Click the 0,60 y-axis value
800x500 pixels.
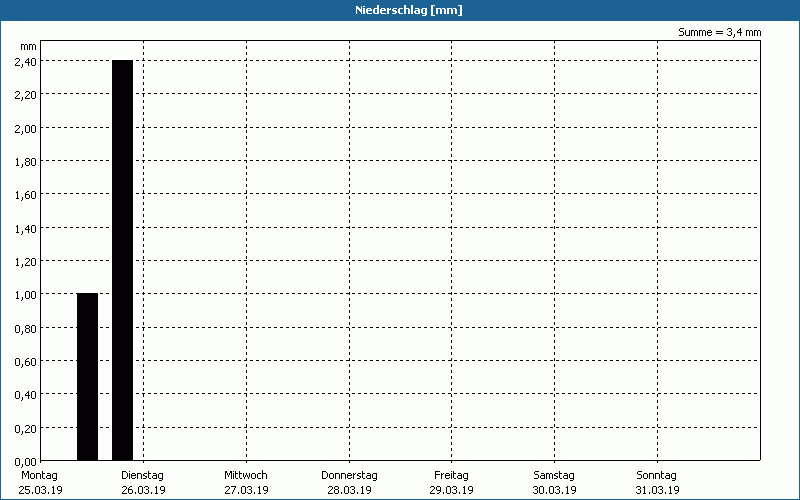26,361
